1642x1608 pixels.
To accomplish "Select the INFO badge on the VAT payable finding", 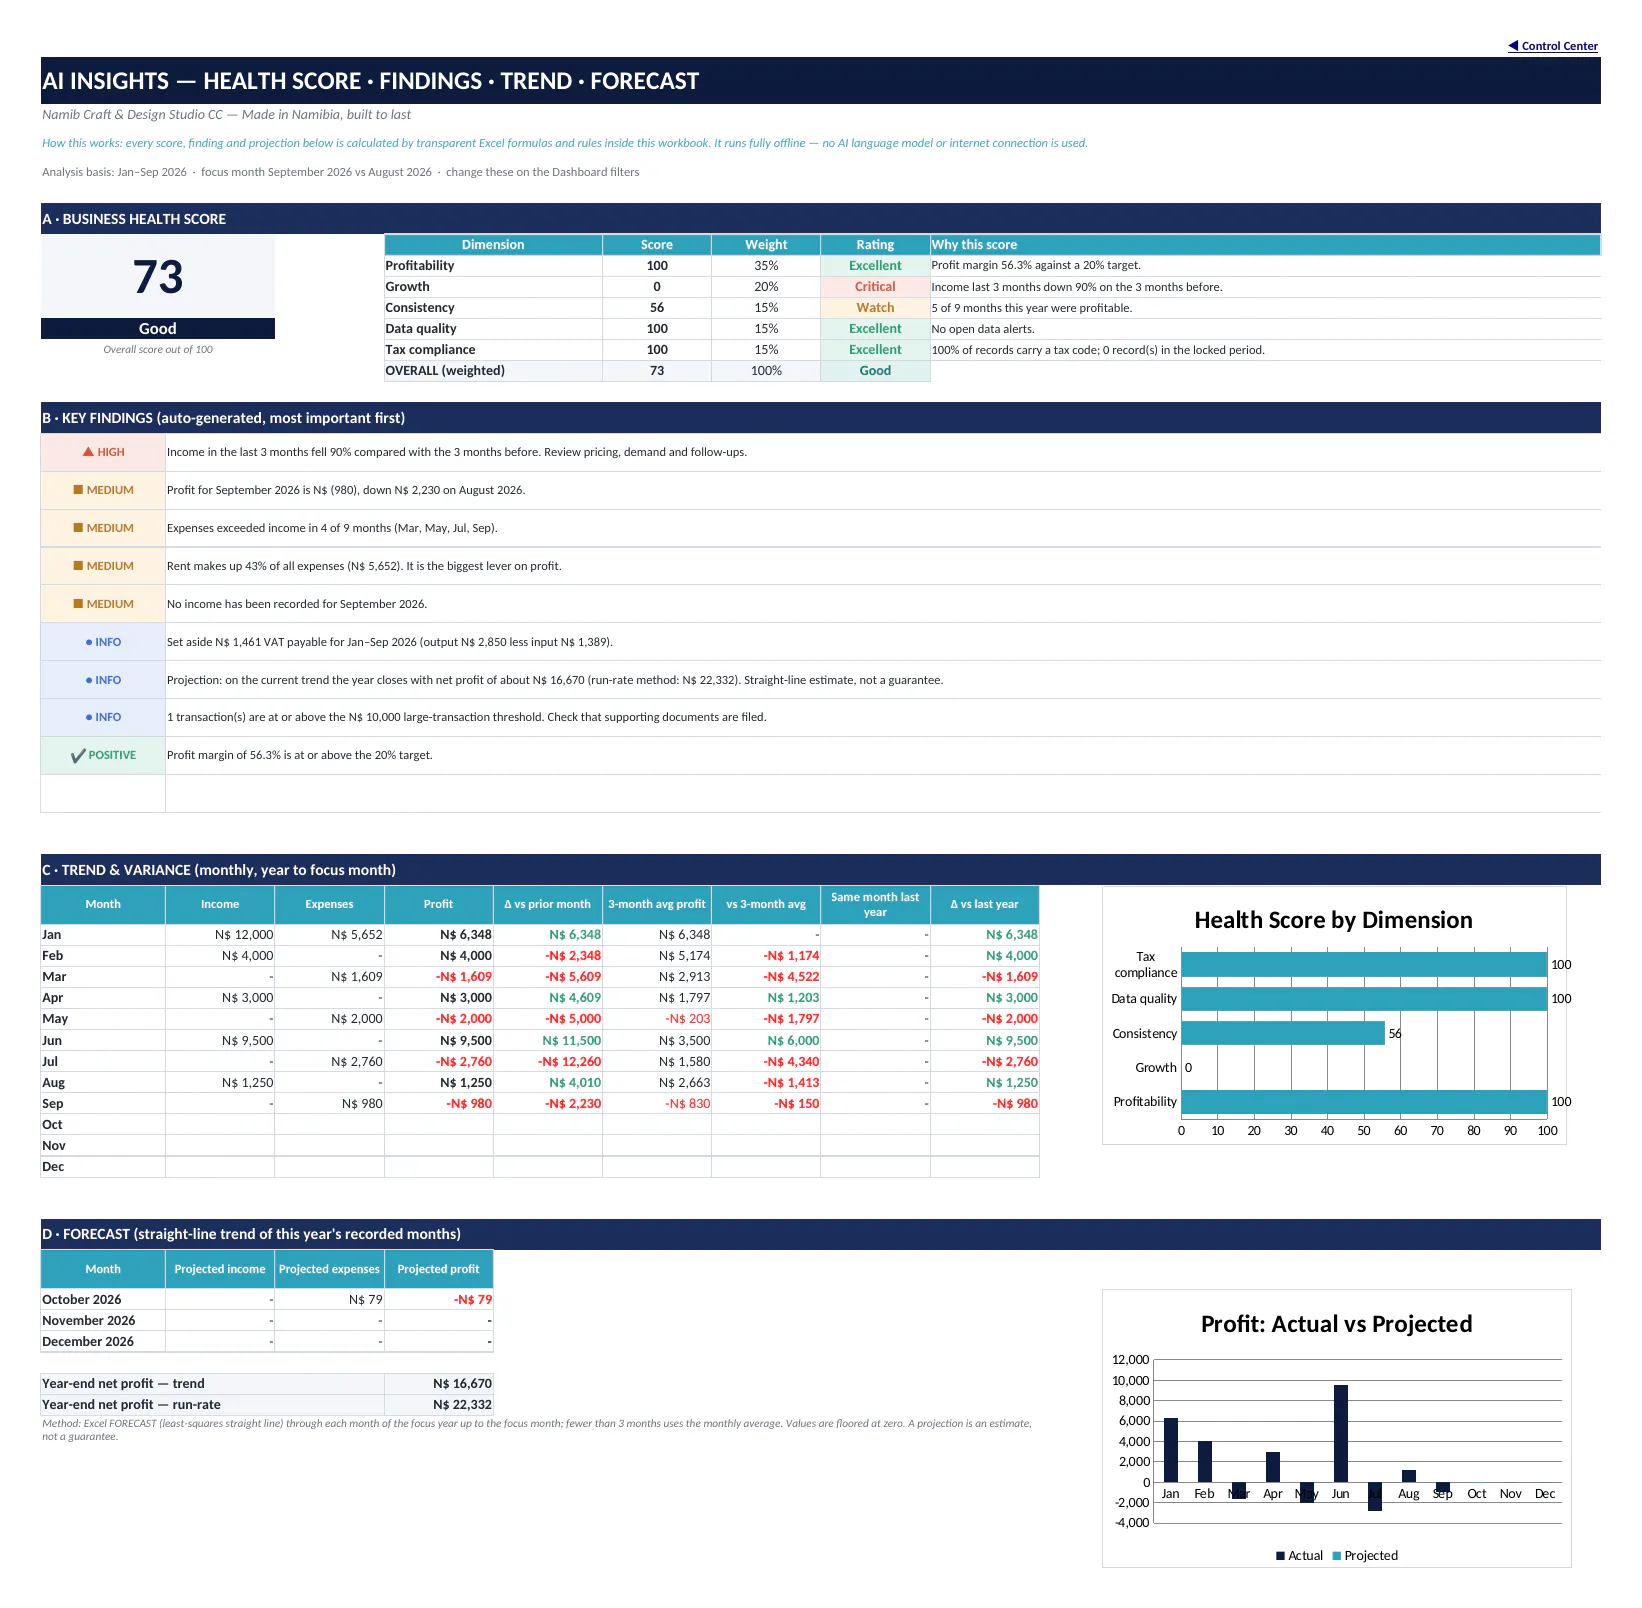I will click(x=103, y=642).
